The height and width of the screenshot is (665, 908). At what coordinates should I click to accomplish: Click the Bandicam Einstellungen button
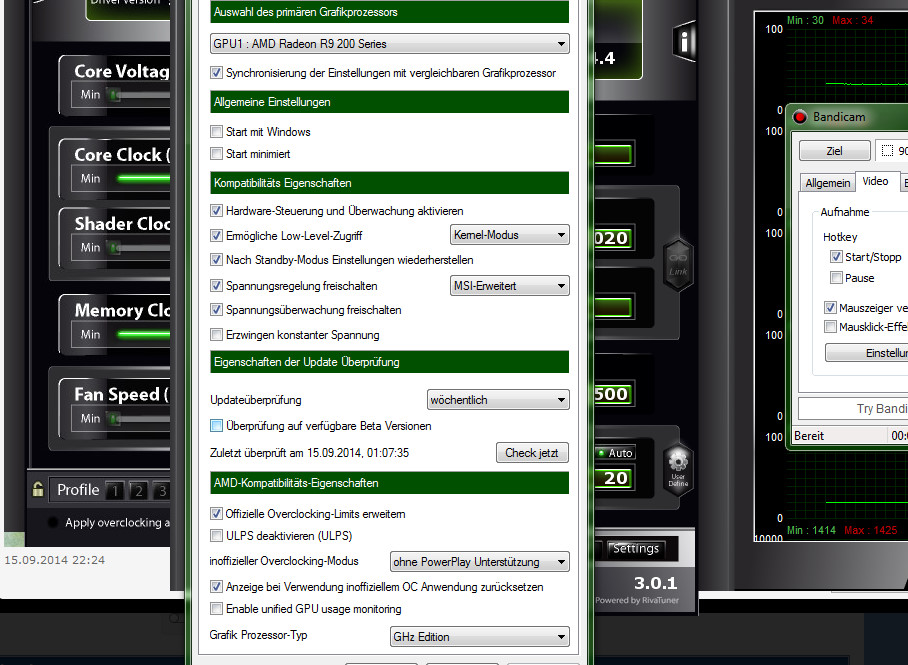click(x=866, y=353)
